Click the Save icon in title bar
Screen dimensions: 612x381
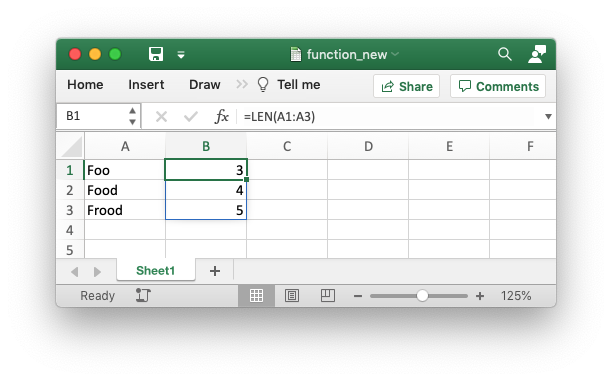pyautogui.click(x=156, y=54)
